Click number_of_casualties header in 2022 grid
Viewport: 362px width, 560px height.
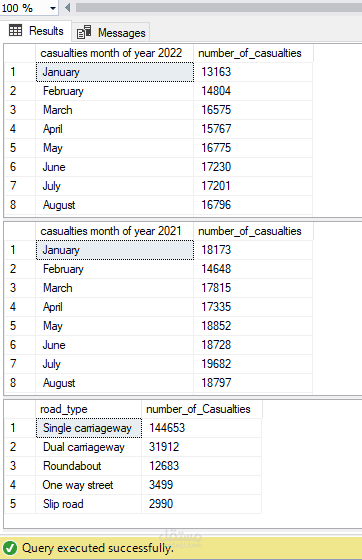pyautogui.click(x=253, y=53)
